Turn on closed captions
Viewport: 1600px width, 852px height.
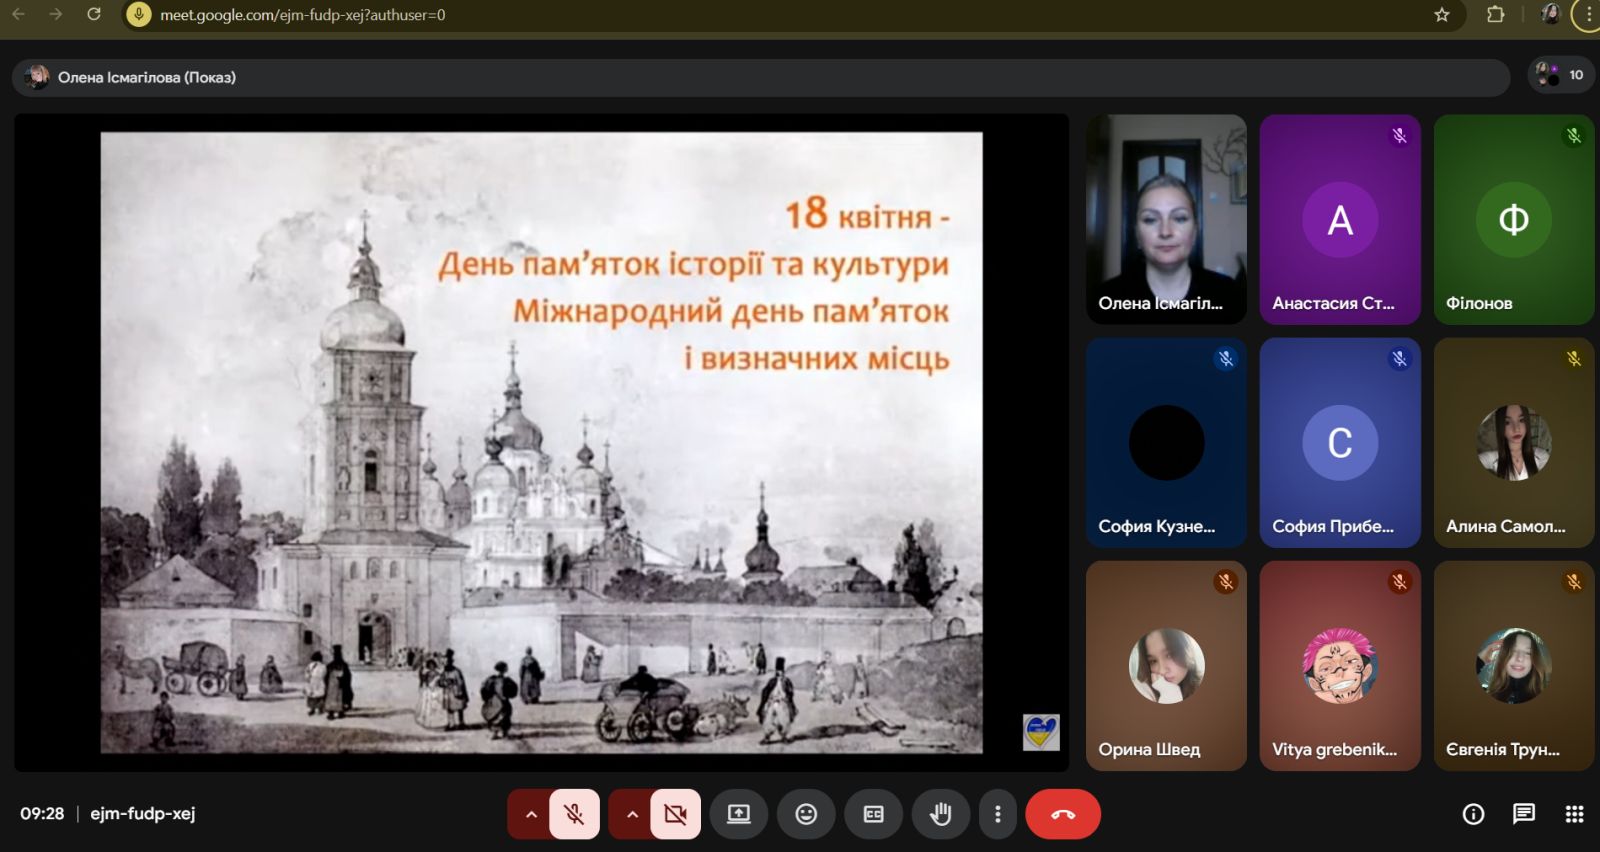coord(873,814)
